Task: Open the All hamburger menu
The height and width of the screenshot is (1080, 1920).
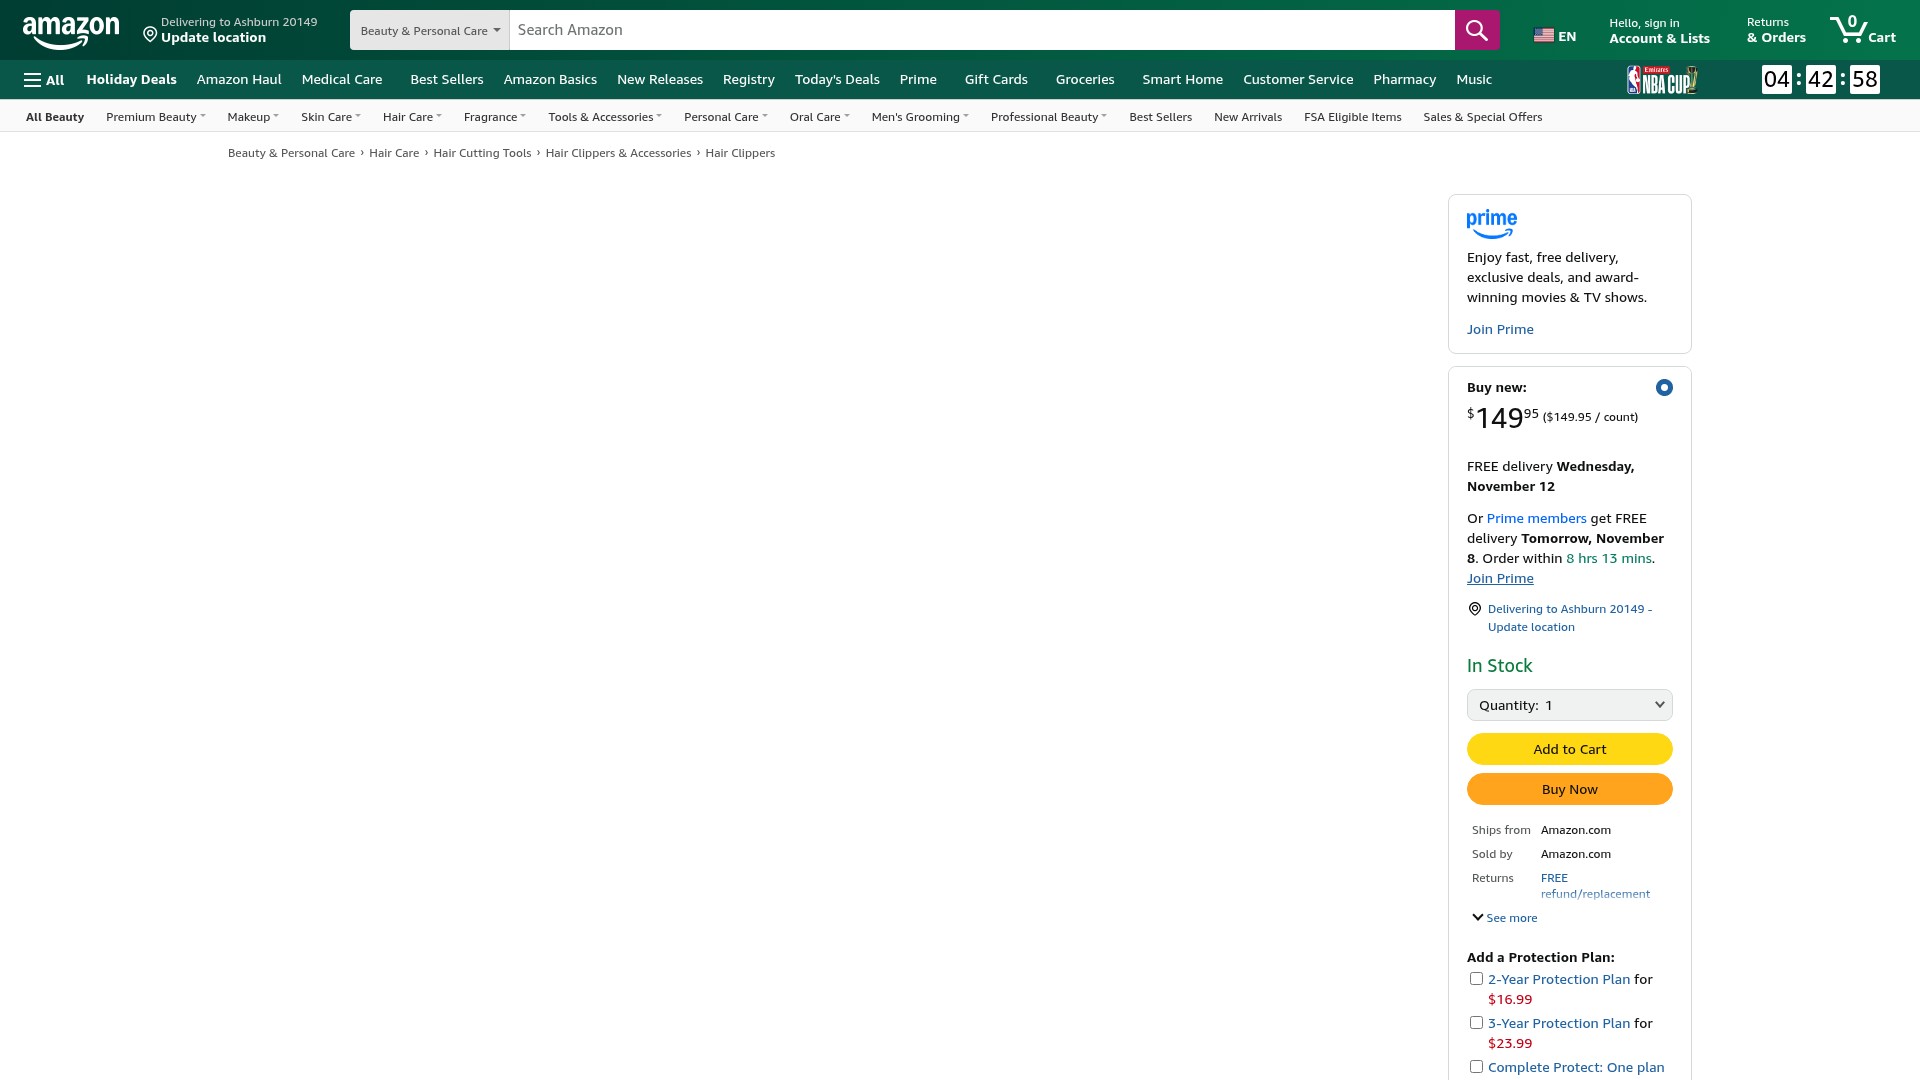Action: 44,80
